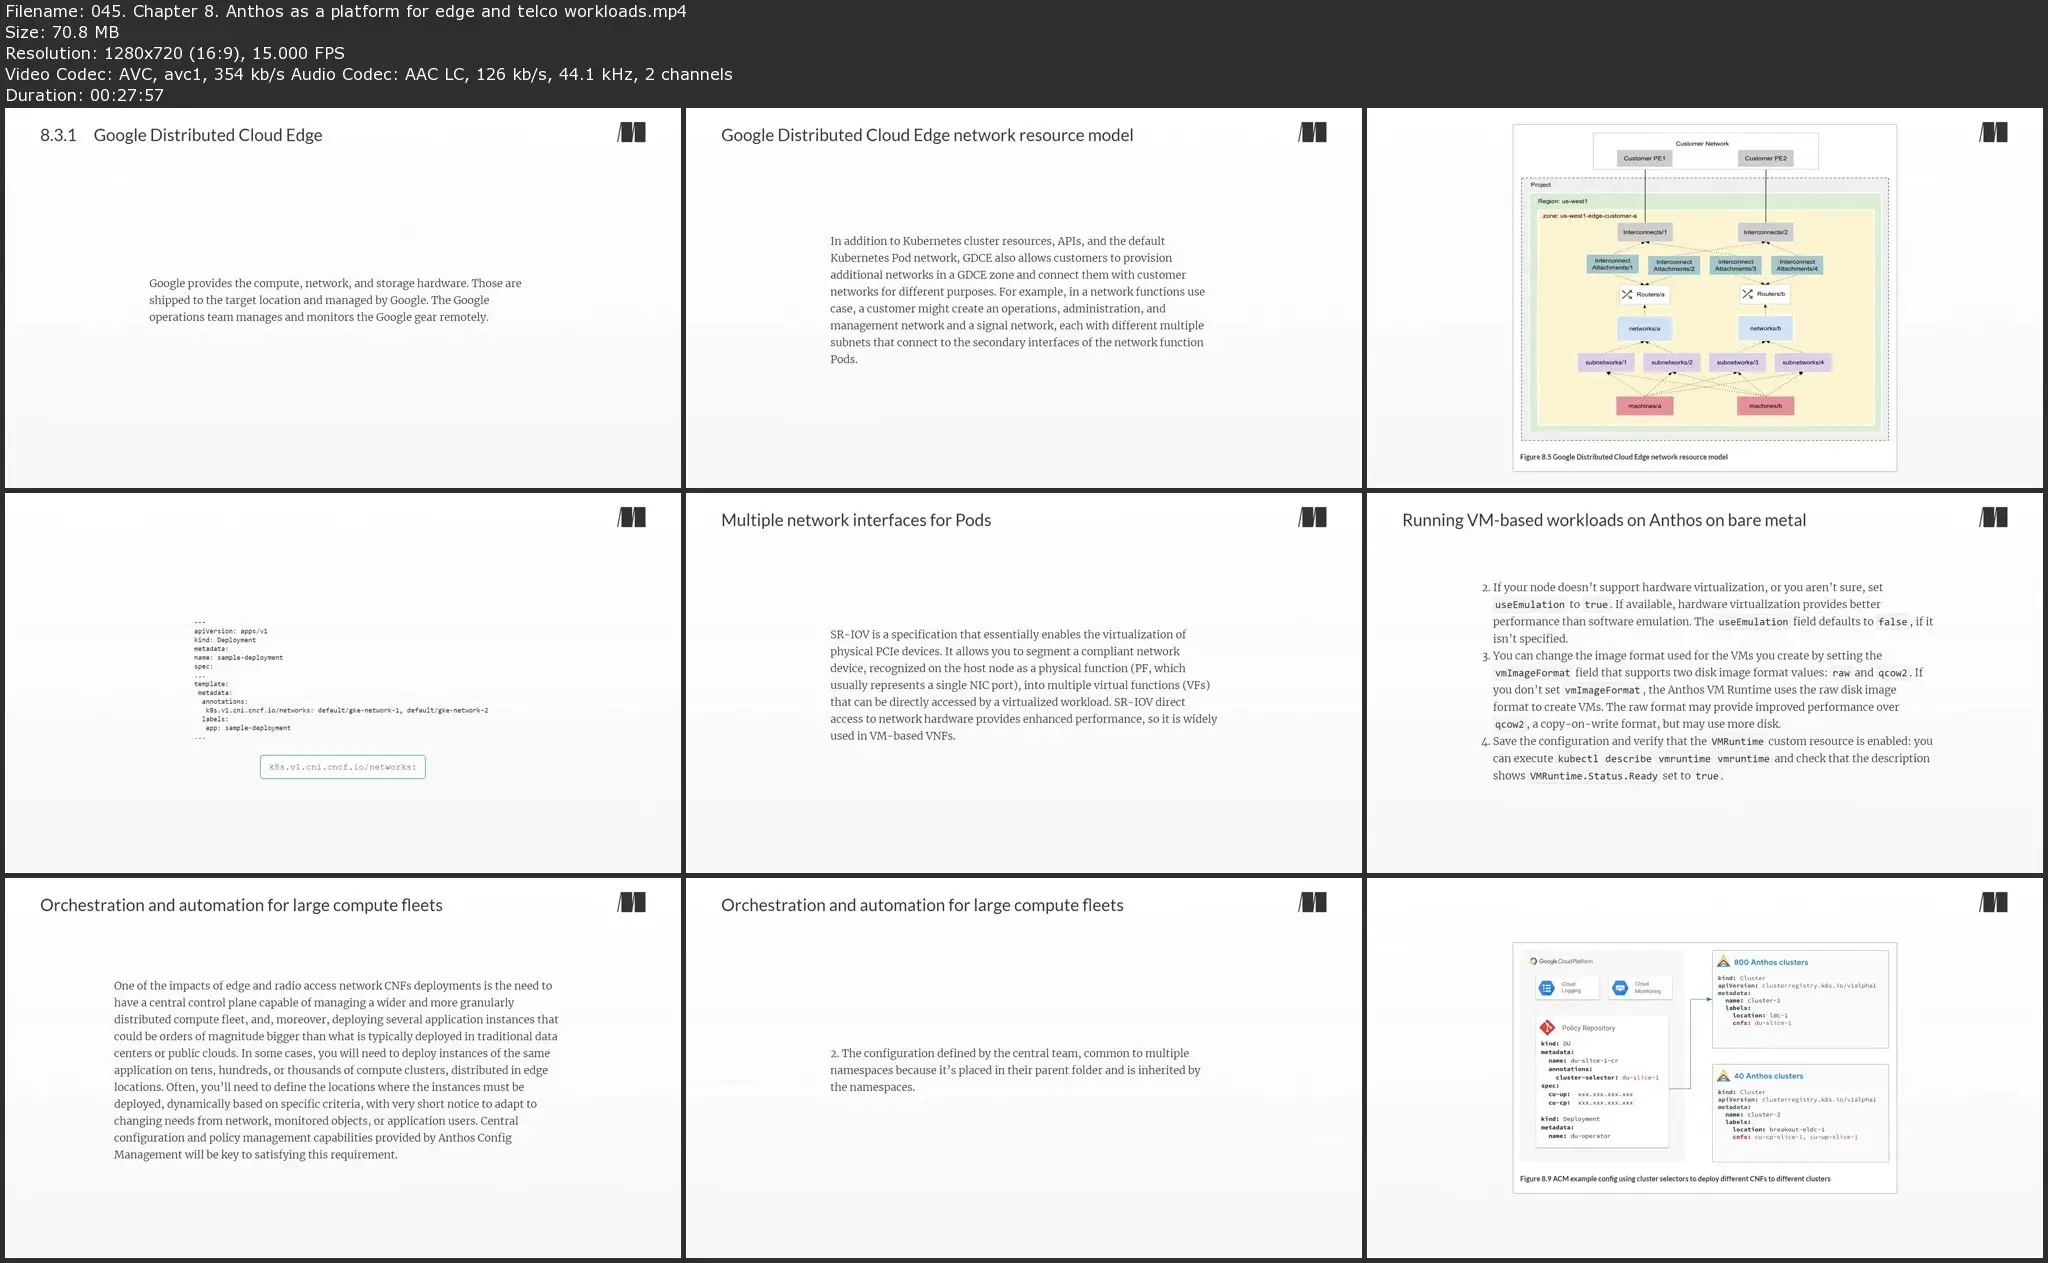Click the 'Multiple network interfaces for Pods' heading

click(856, 520)
